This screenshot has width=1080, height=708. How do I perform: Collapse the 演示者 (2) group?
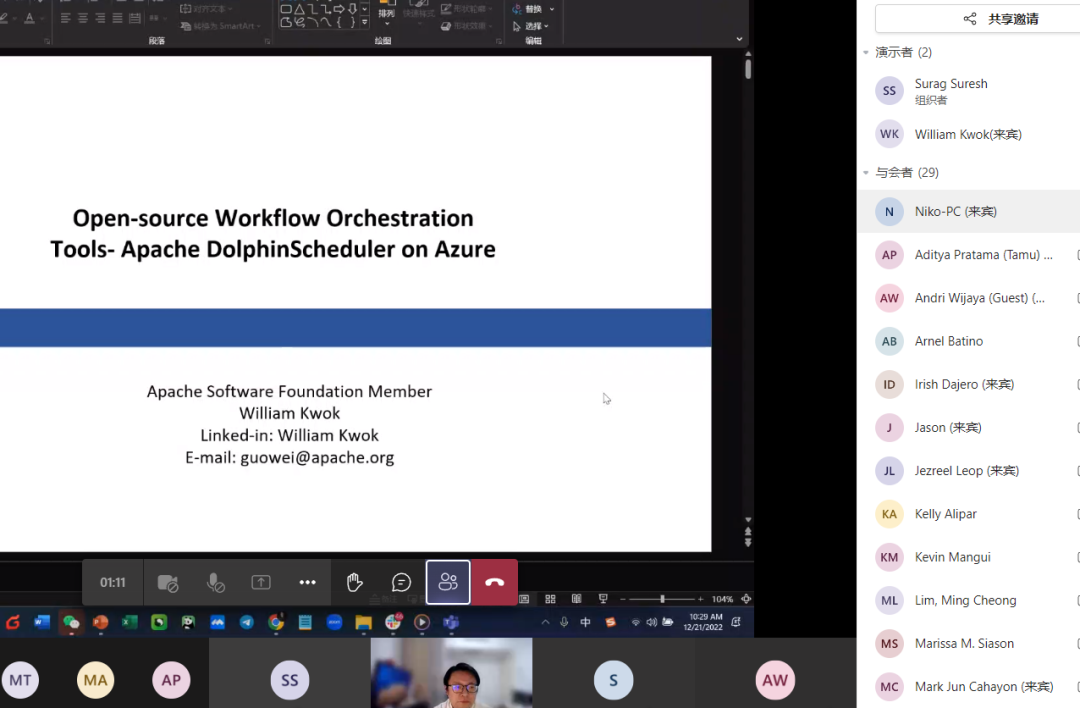(866, 52)
